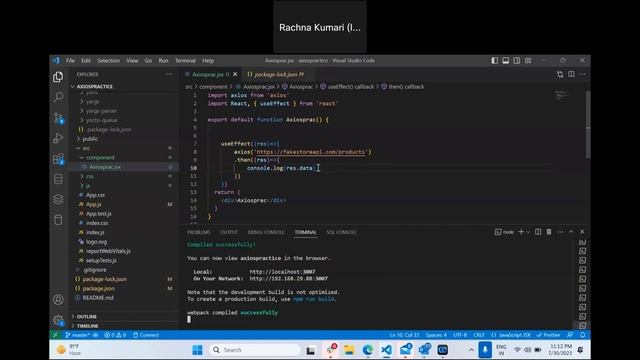Open the Windows Start menu
The image size is (640, 360).
(198, 350)
